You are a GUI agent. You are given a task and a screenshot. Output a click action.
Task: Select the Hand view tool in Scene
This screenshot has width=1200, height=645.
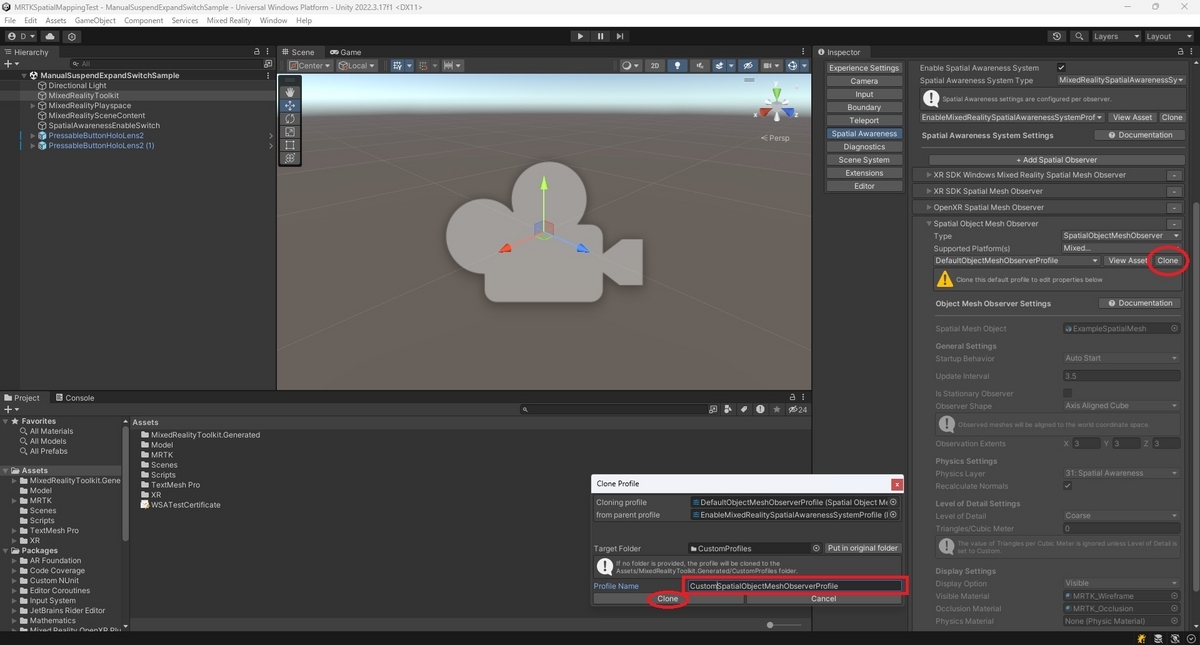point(290,92)
